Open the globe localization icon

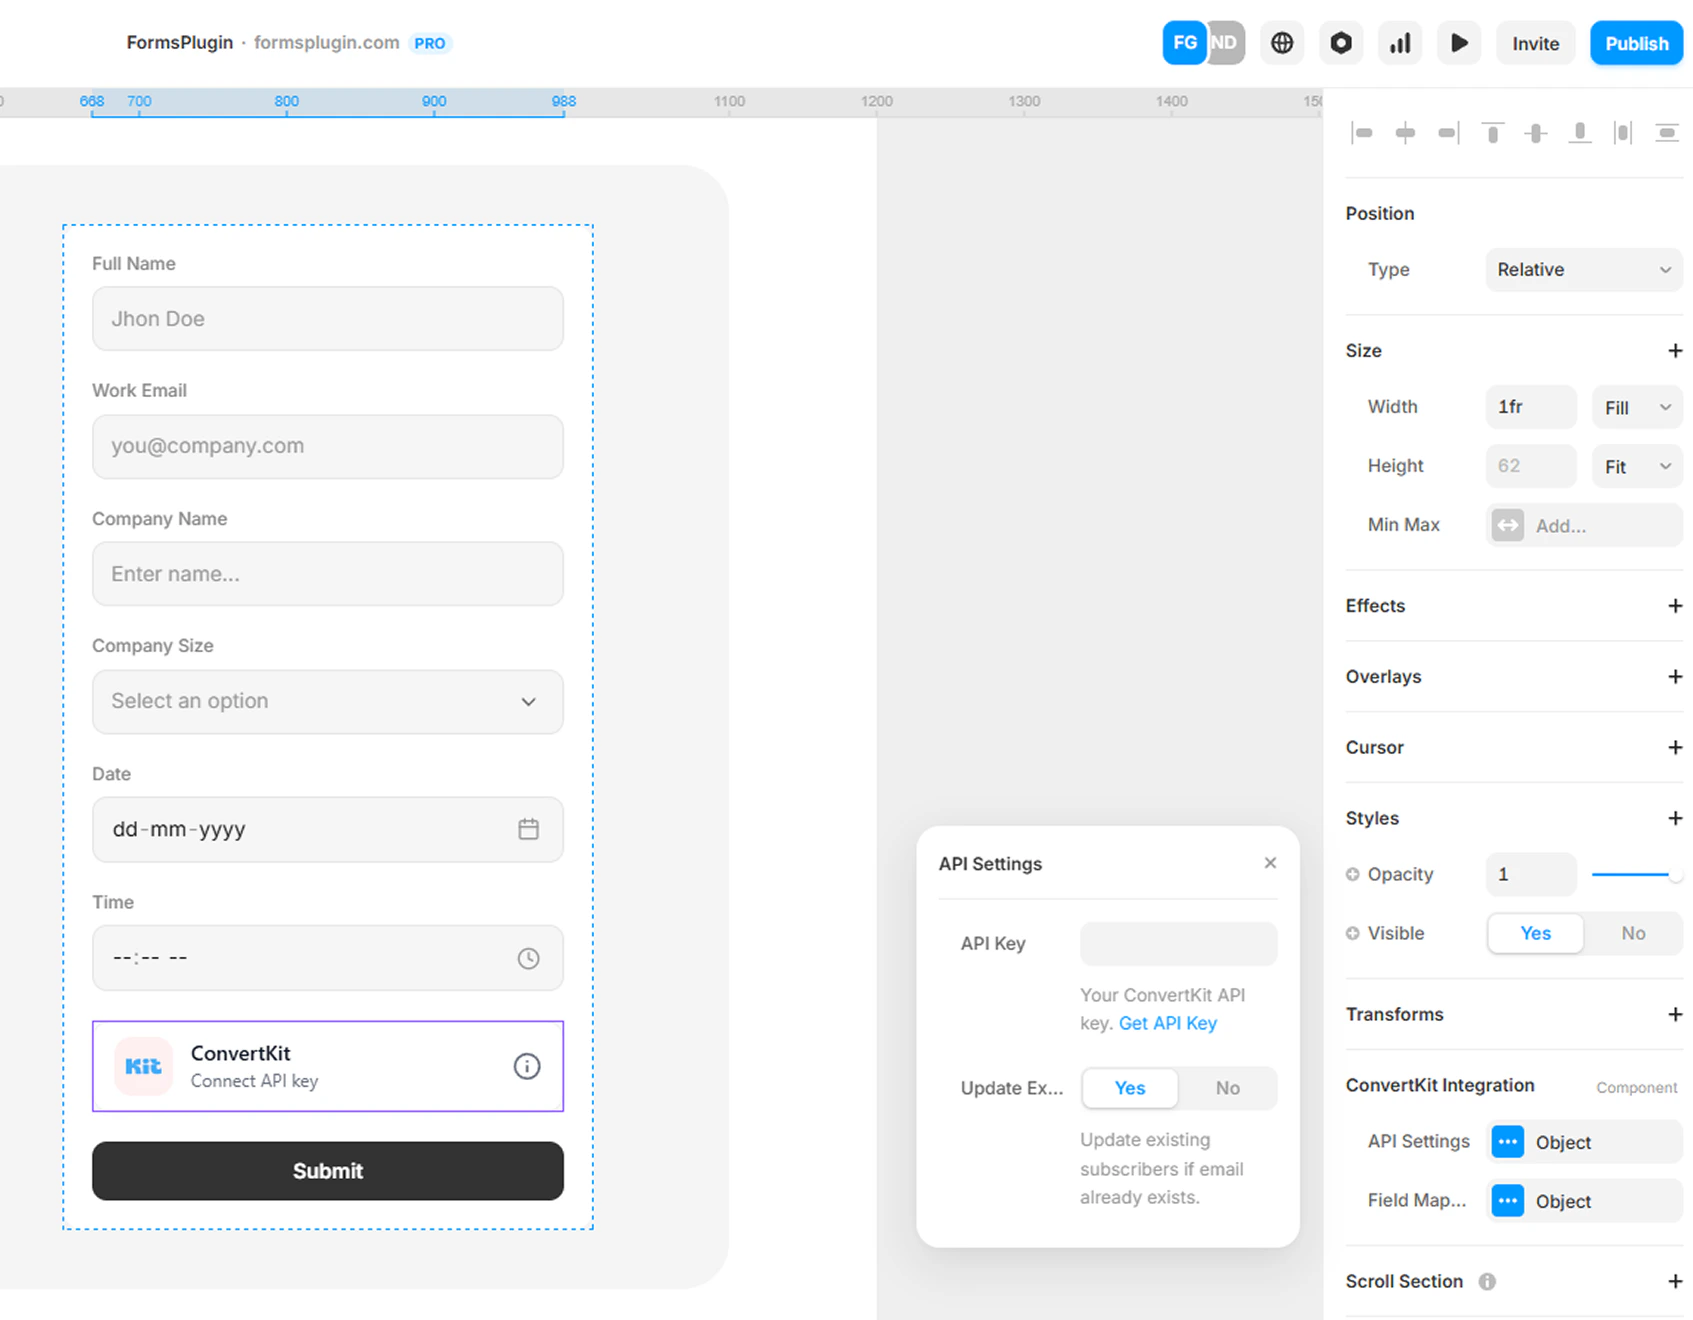point(1282,43)
